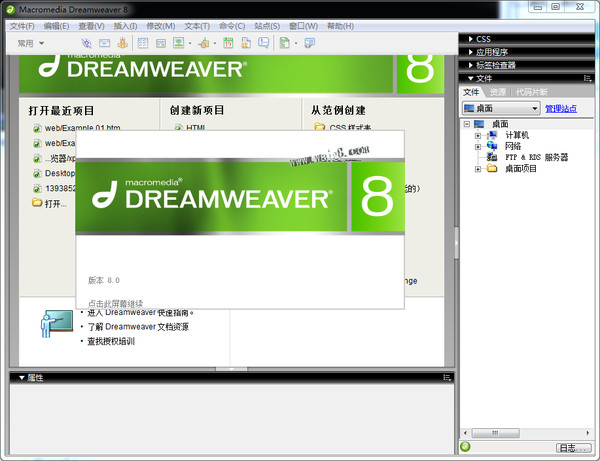
Task: Select the 文件 tab in the files panel
Action: tap(471, 92)
